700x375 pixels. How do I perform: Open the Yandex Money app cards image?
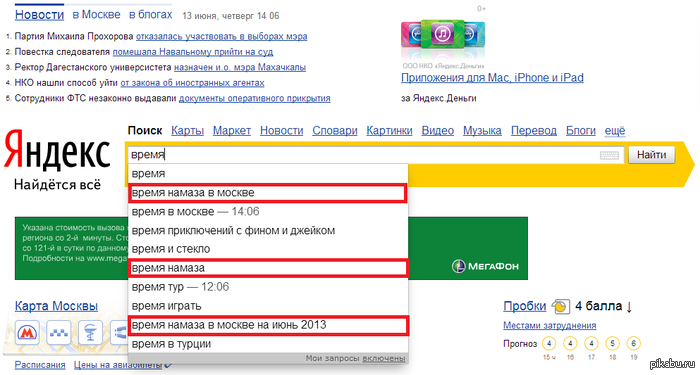tap(442, 35)
